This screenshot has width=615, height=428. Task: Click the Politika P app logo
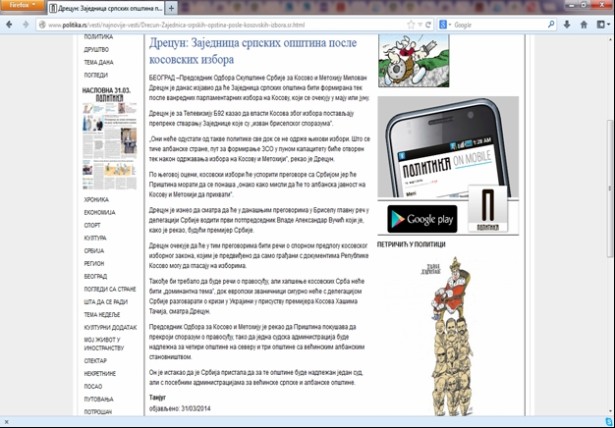click(488, 209)
